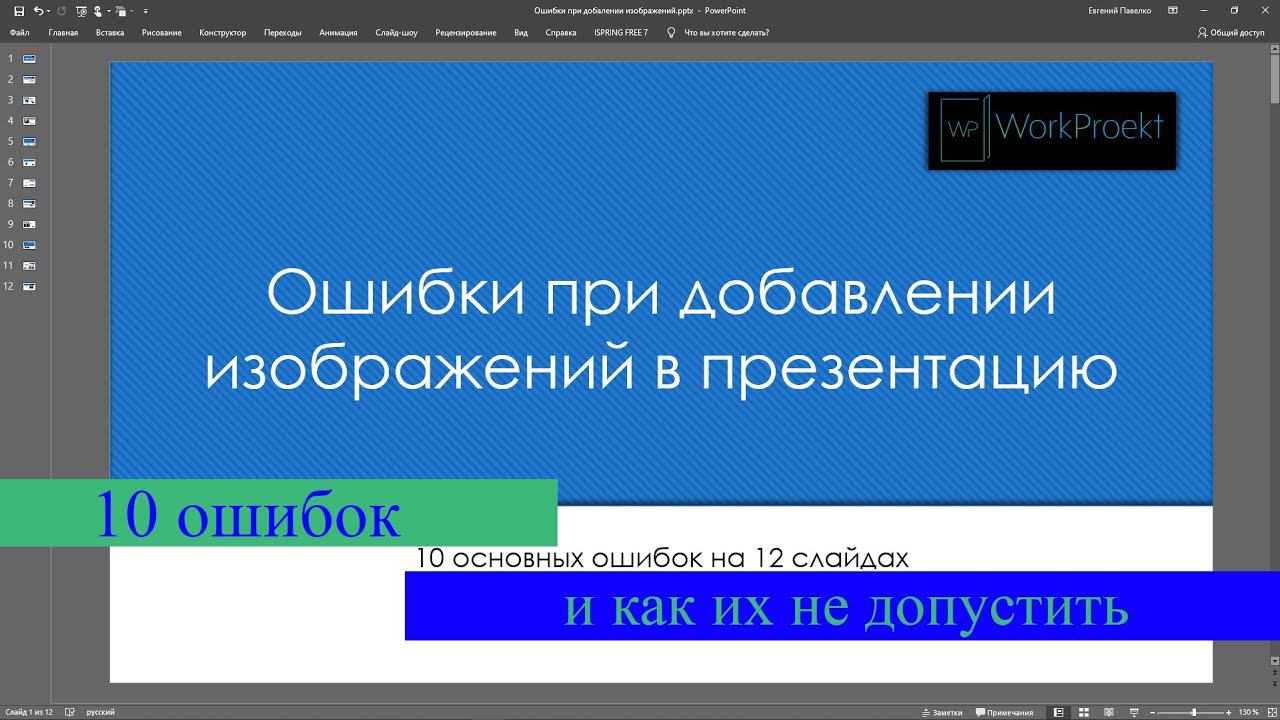Viewport: 1280px width, 720px height.
Task: Click the 130 % zoom level value
Action: click(x=1249, y=712)
